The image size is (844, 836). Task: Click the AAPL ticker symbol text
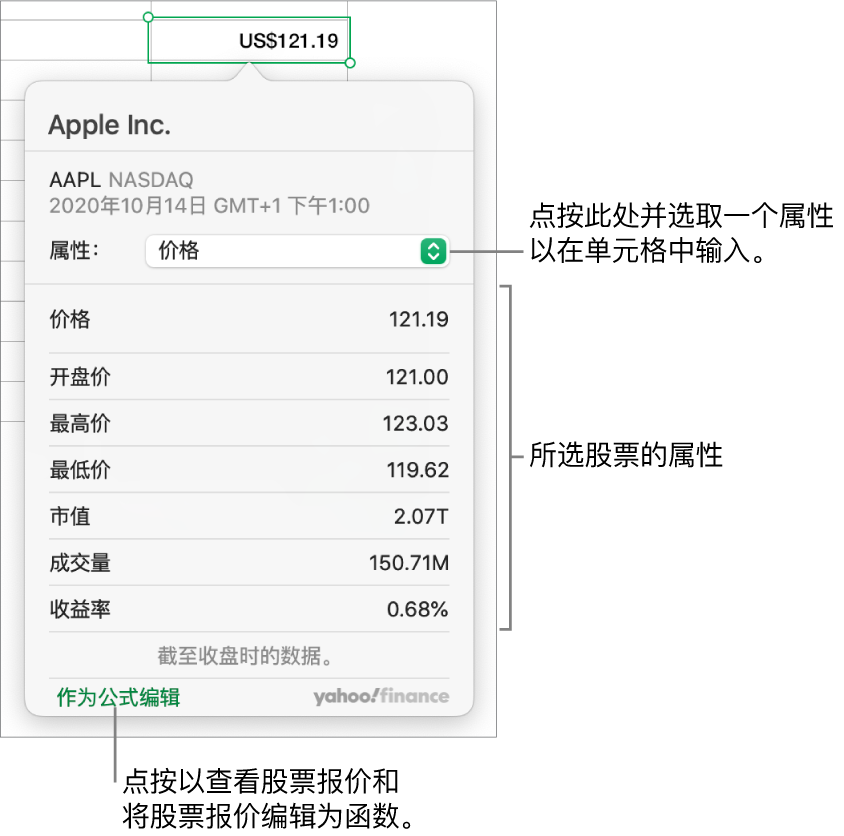coord(75,180)
